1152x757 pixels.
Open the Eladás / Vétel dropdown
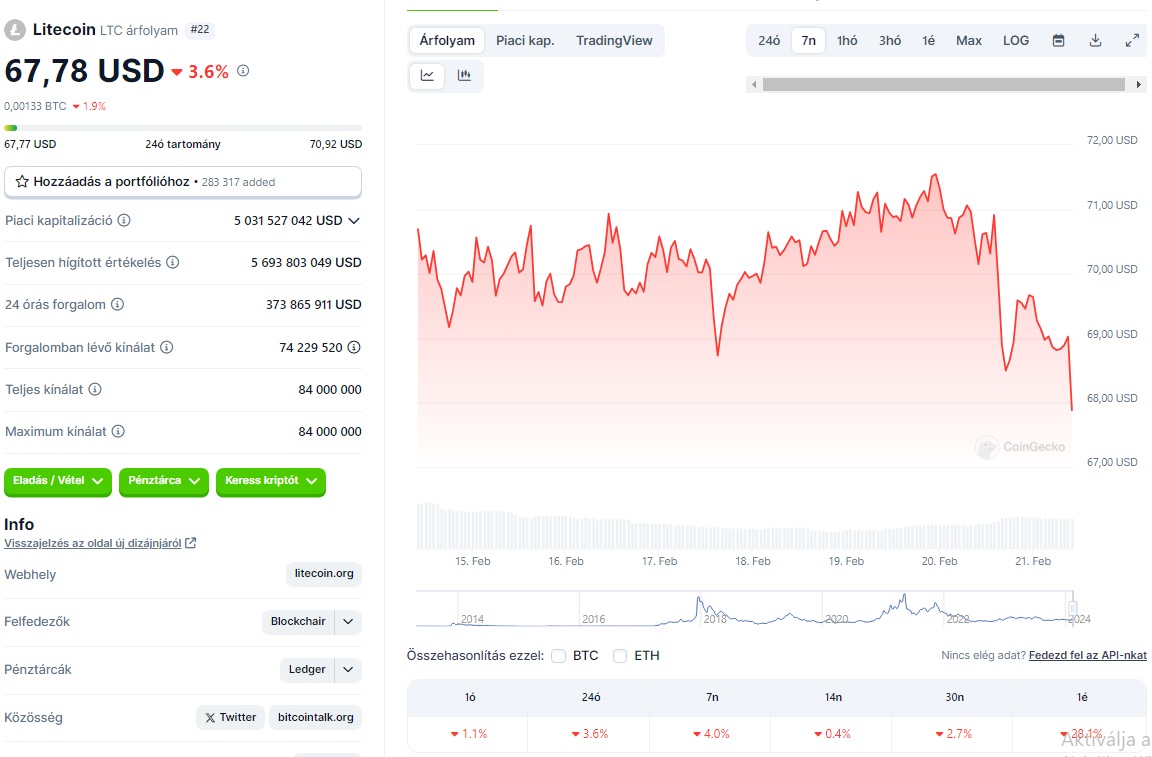57,481
